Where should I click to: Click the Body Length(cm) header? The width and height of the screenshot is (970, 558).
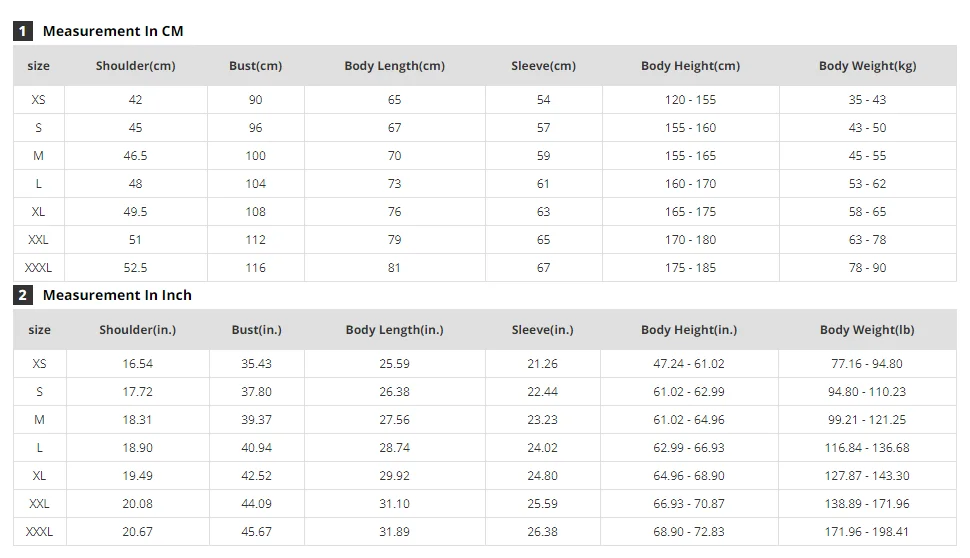[x=394, y=66]
